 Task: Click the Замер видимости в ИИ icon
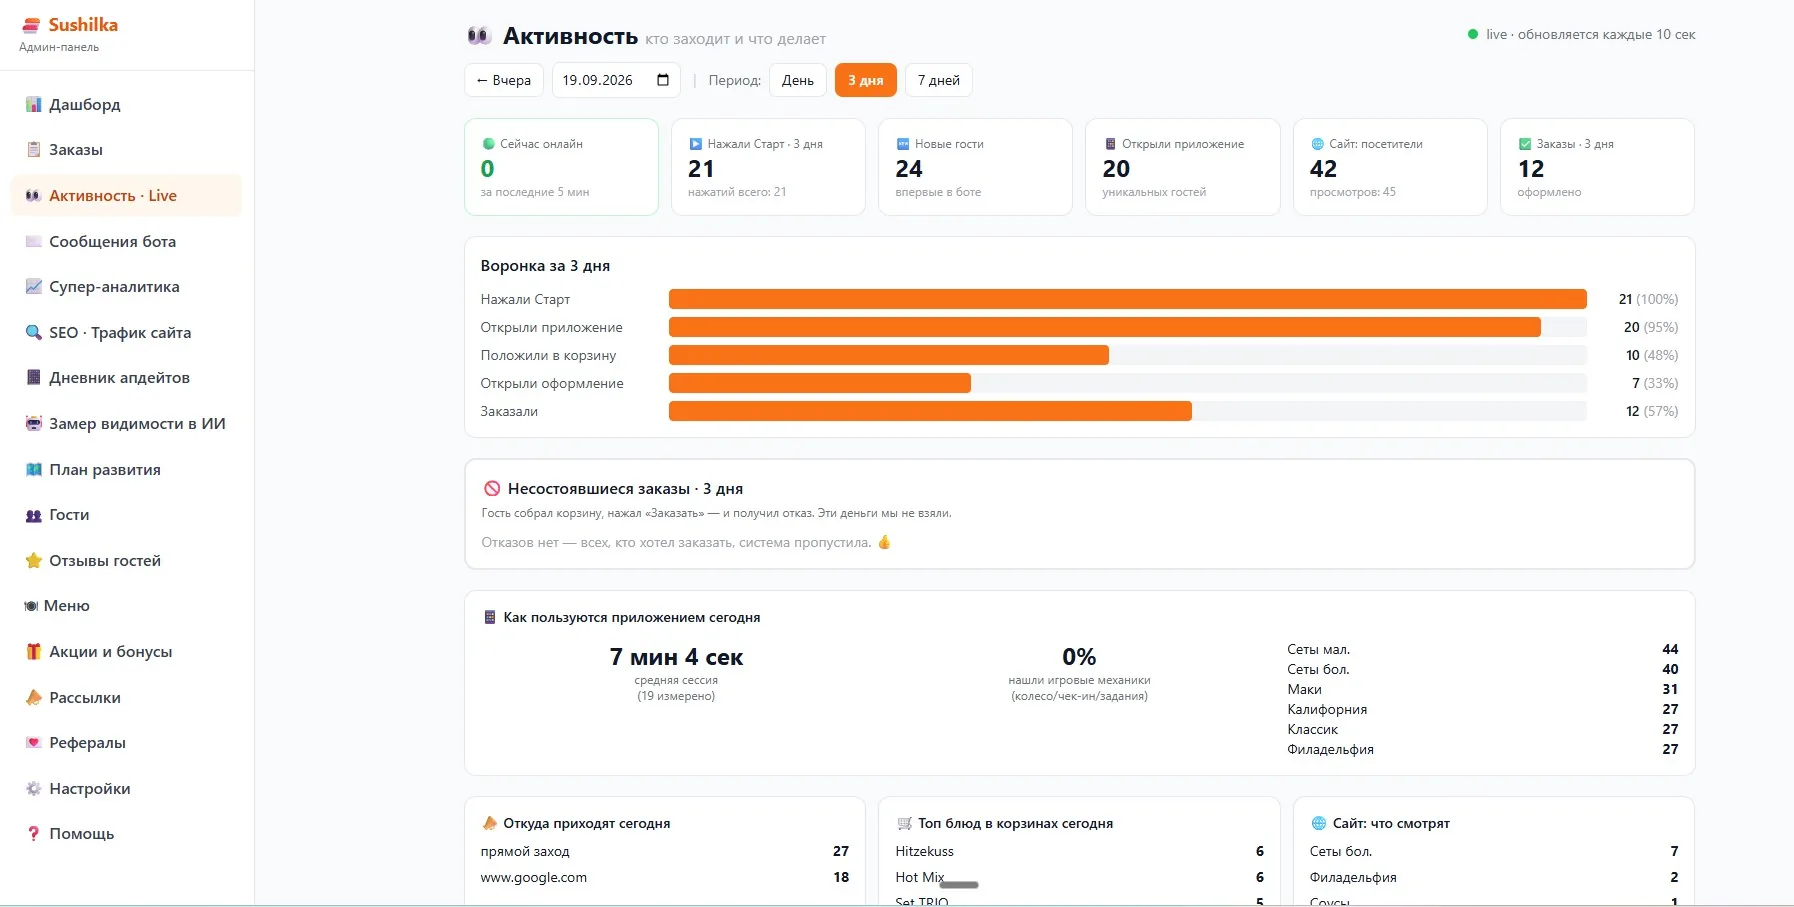tap(34, 424)
